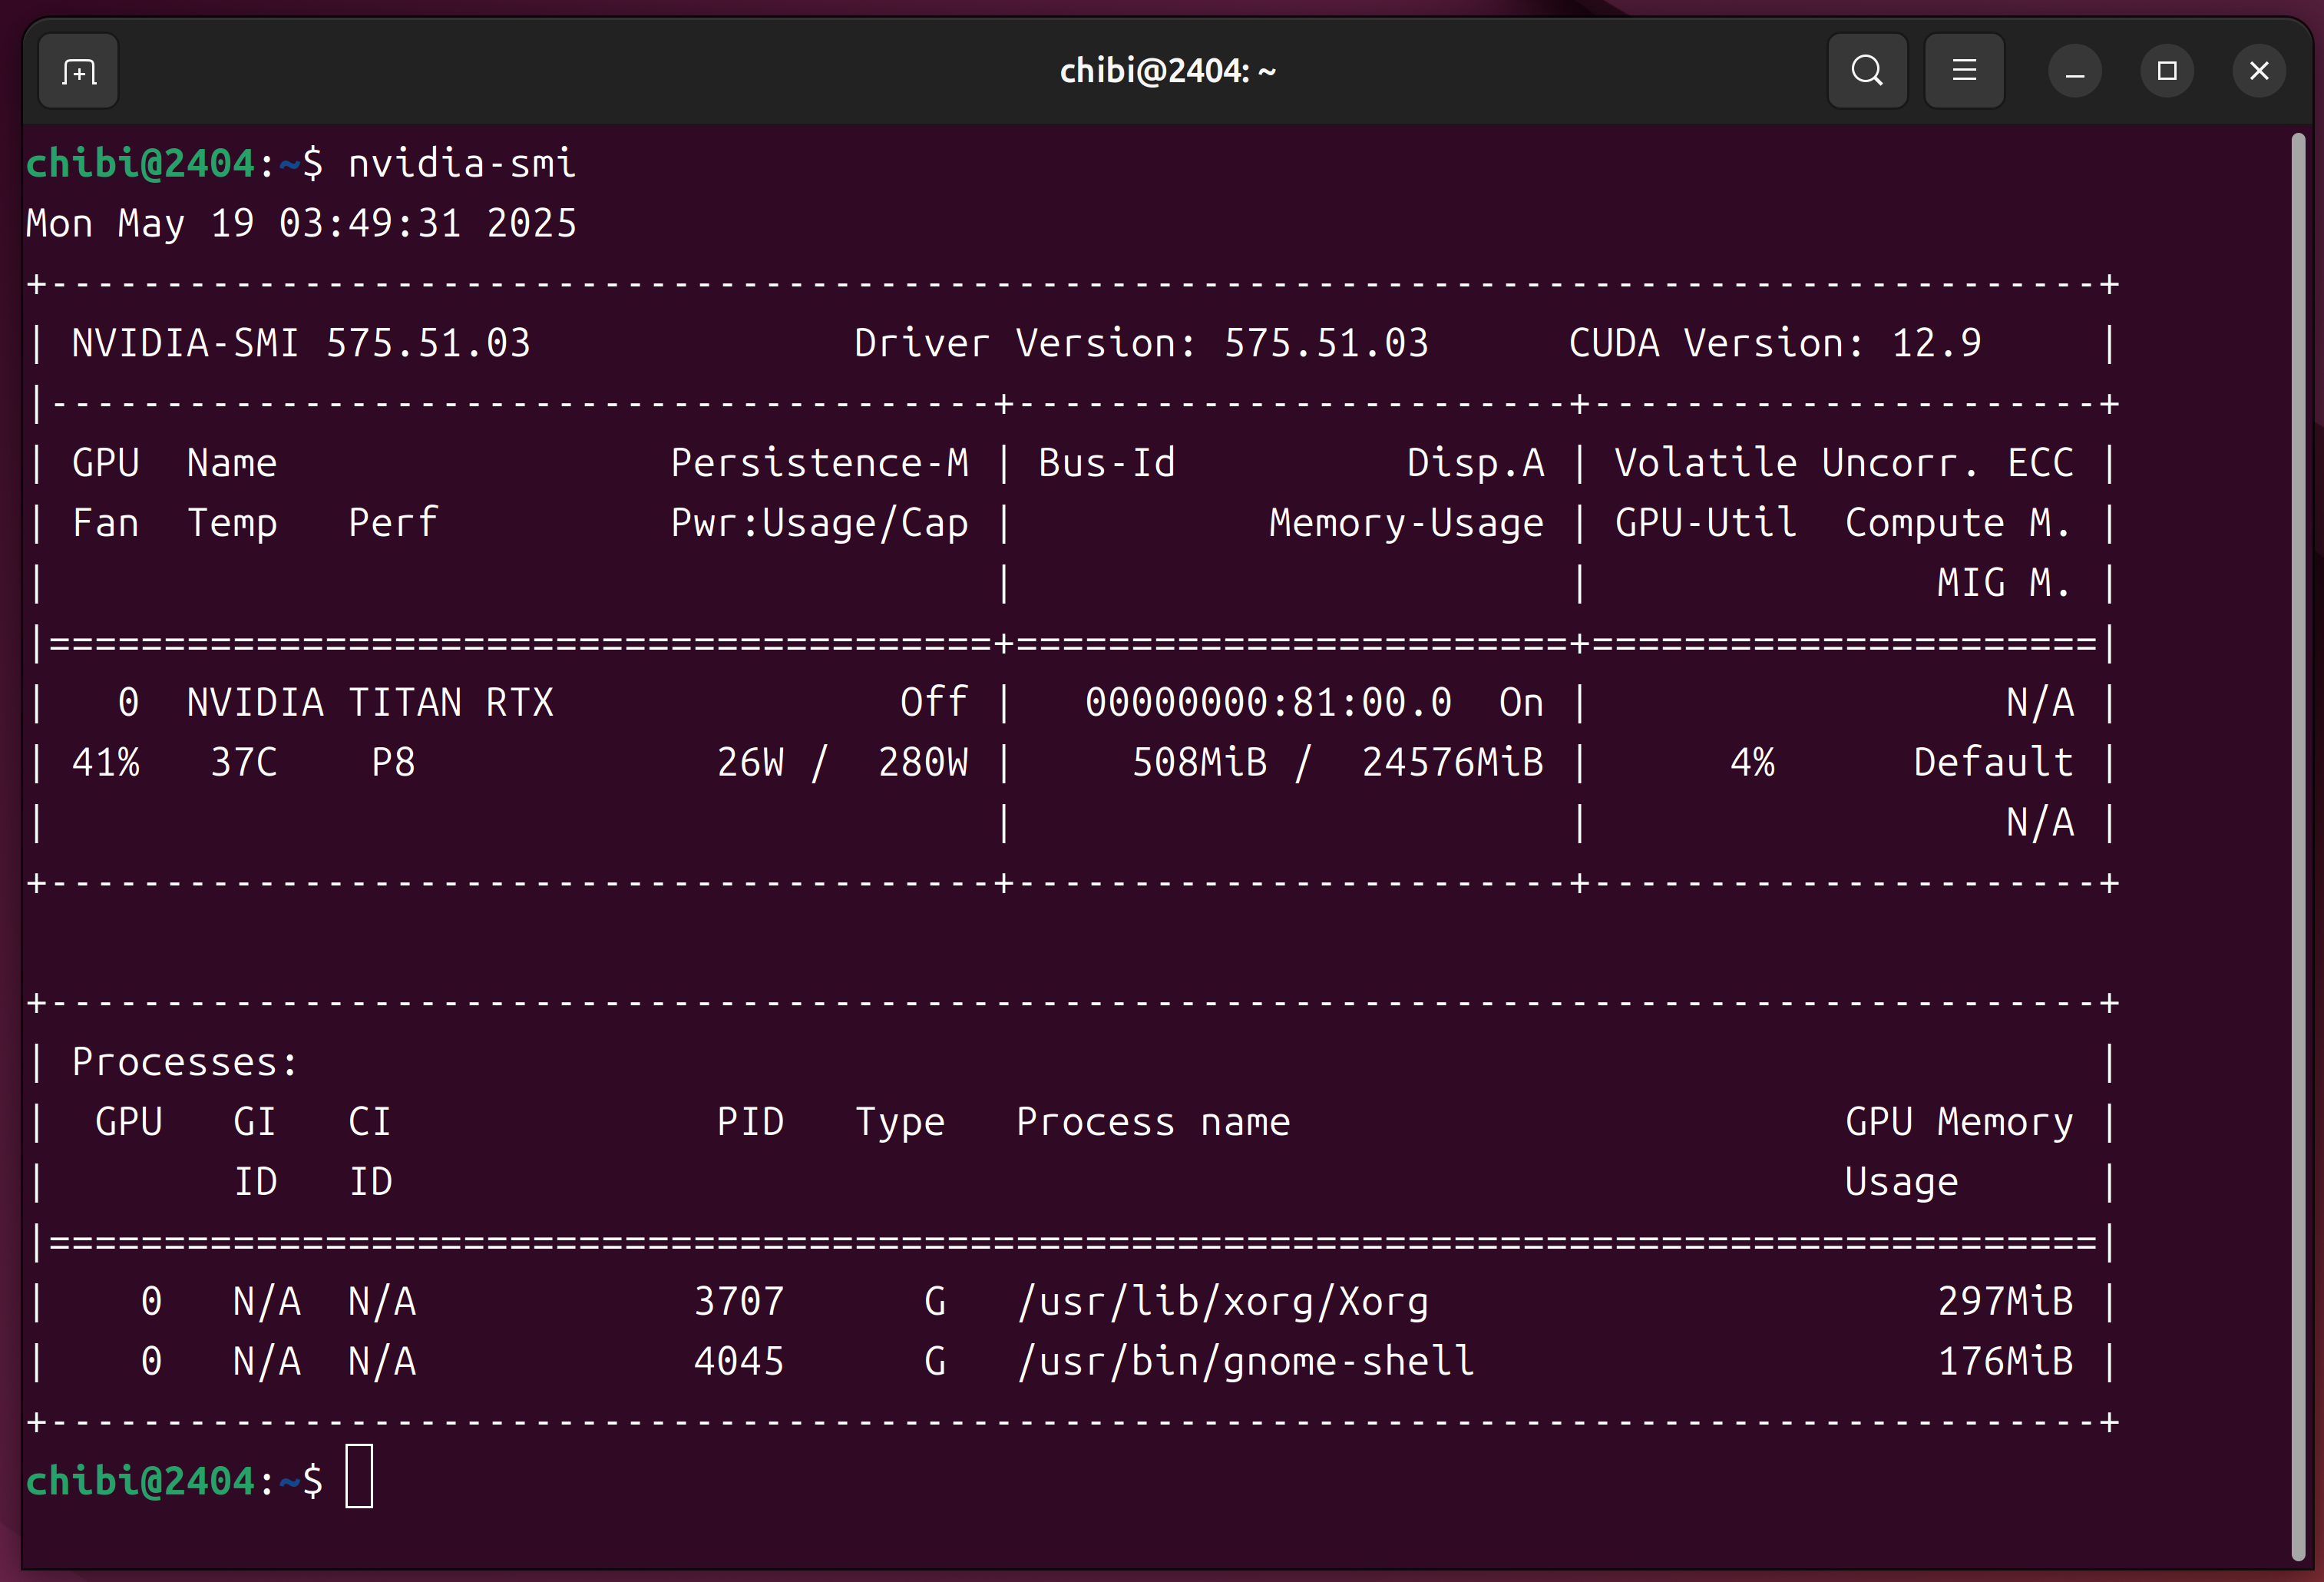
Task: Open the hamburger main menu
Action: click(1964, 71)
